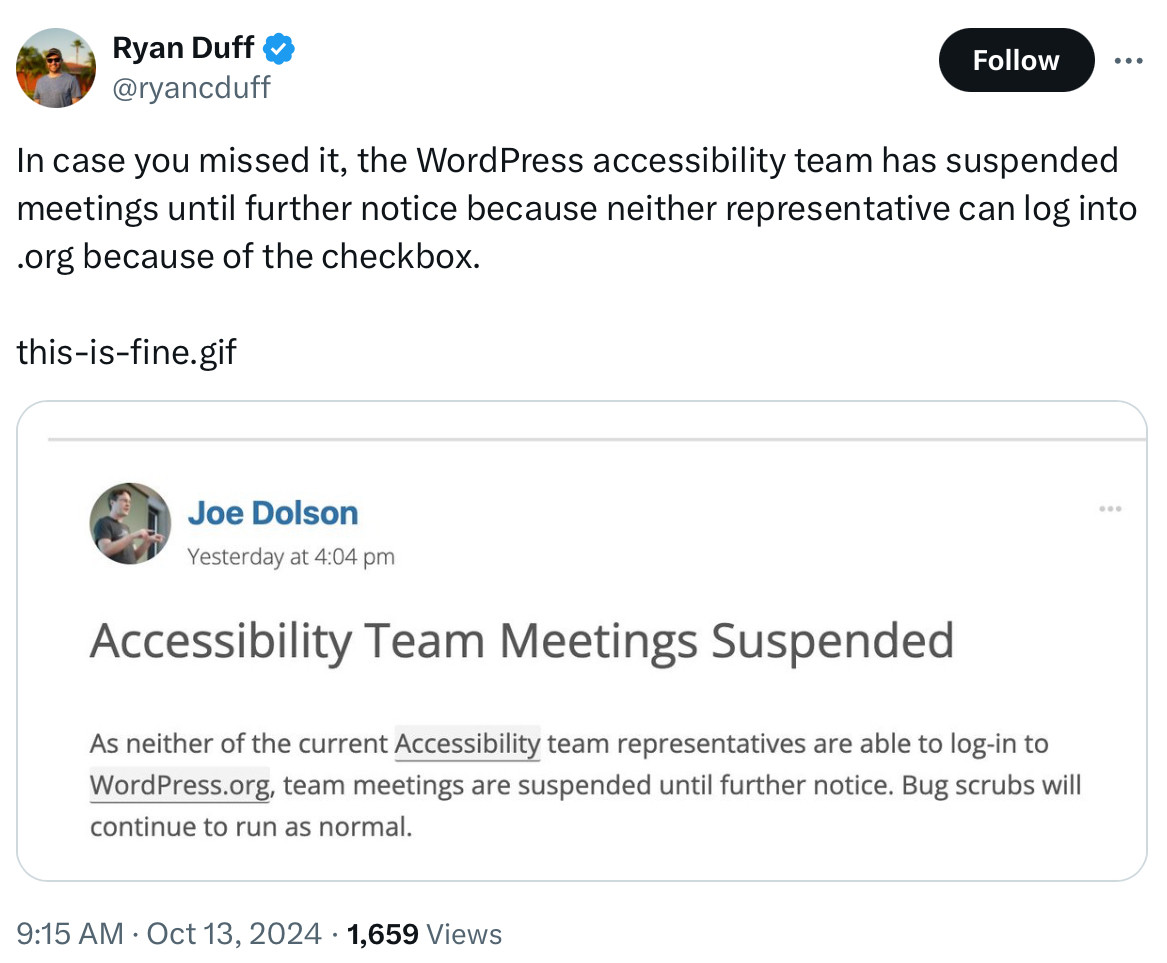The image size is (1167, 963).
Task: Follow Ryan Duff
Action: pyautogui.click(x=1016, y=60)
